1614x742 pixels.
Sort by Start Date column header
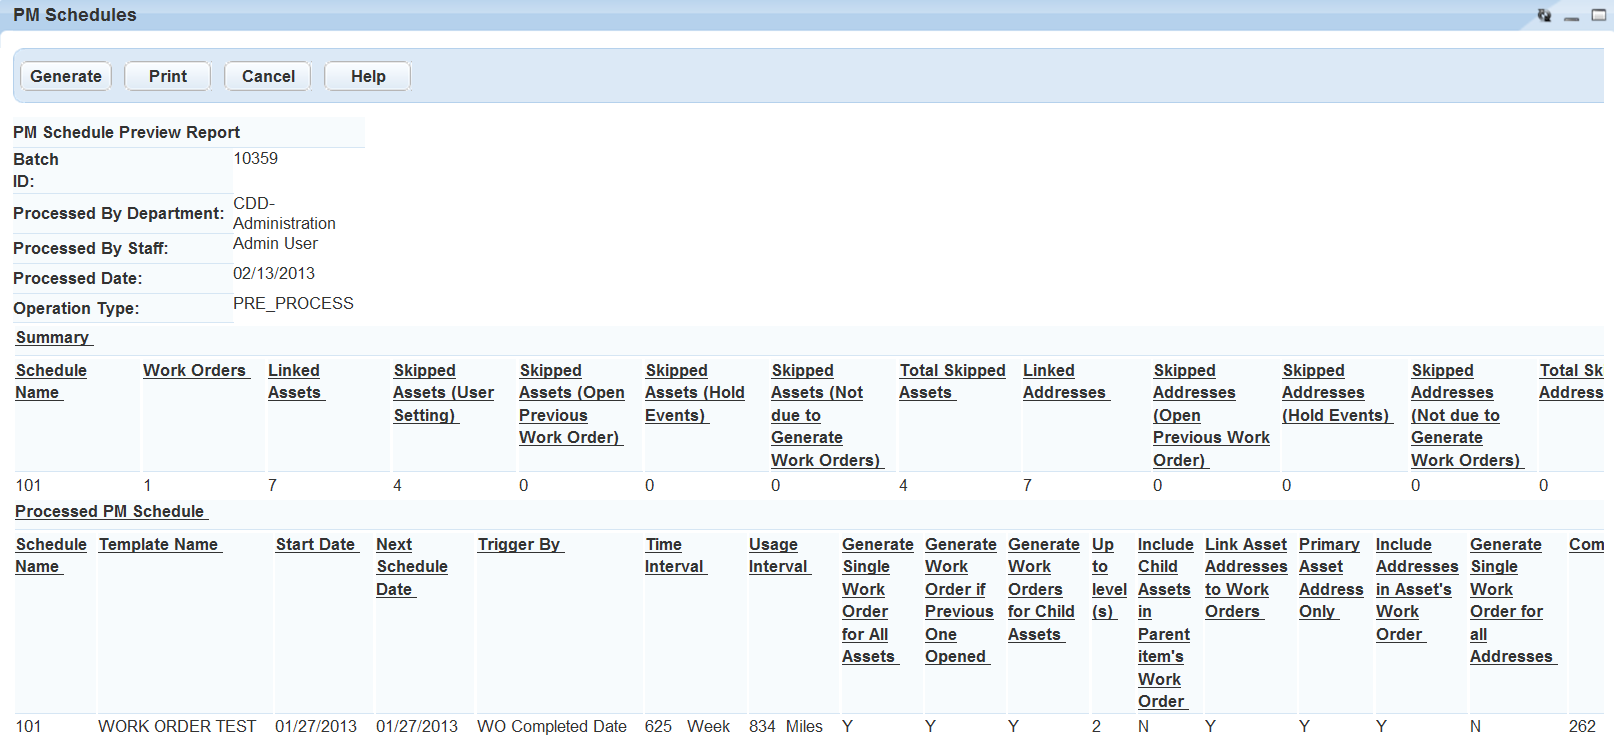316,544
